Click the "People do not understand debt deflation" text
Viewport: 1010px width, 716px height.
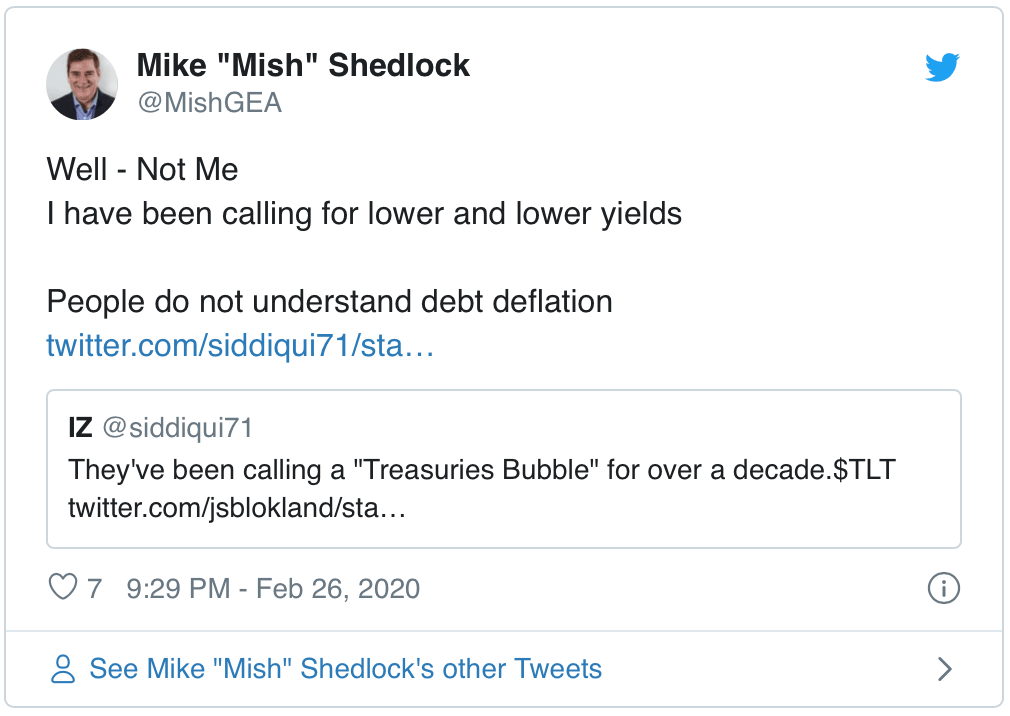[329, 301]
